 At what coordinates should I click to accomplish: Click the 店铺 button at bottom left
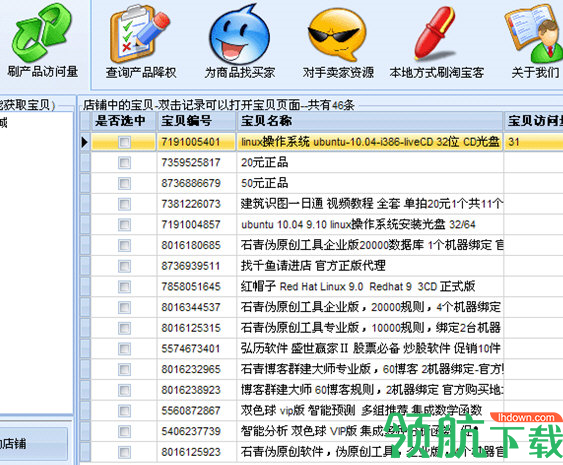pos(33,444)
